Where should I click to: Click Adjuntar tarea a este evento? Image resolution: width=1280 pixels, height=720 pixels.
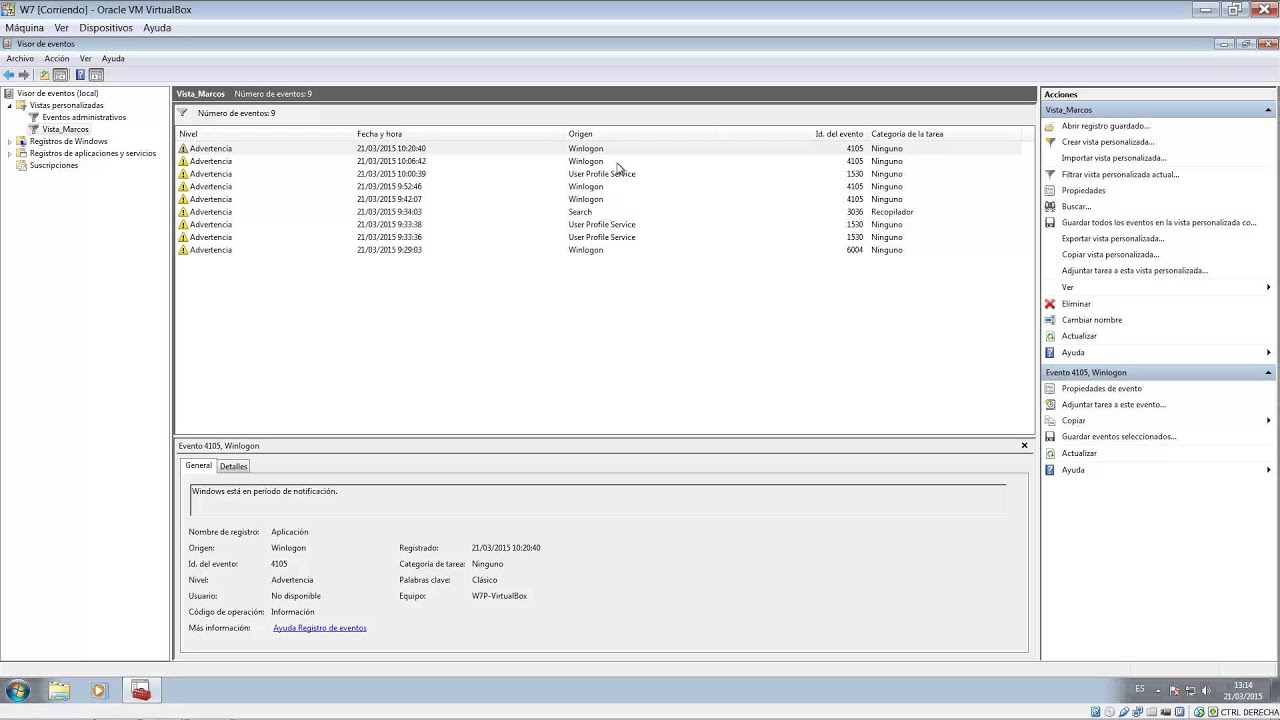[1113, 405]
